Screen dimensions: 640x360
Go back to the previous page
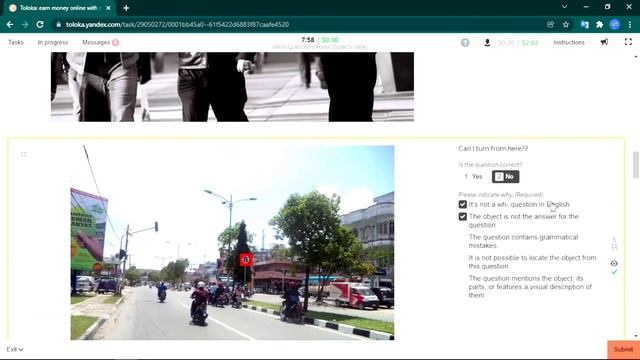click(x=10, y=24)
